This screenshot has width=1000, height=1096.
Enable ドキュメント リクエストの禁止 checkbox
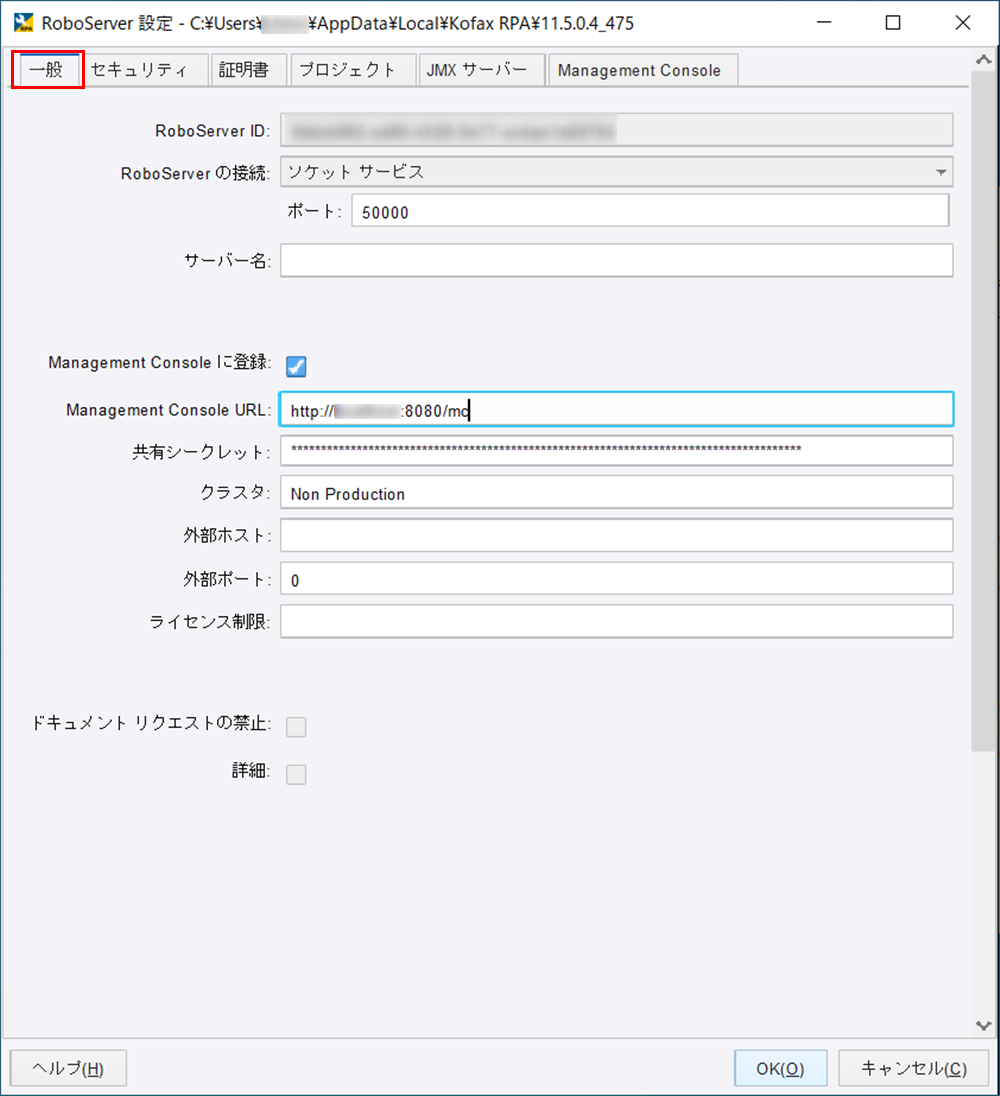click(296, 727)
